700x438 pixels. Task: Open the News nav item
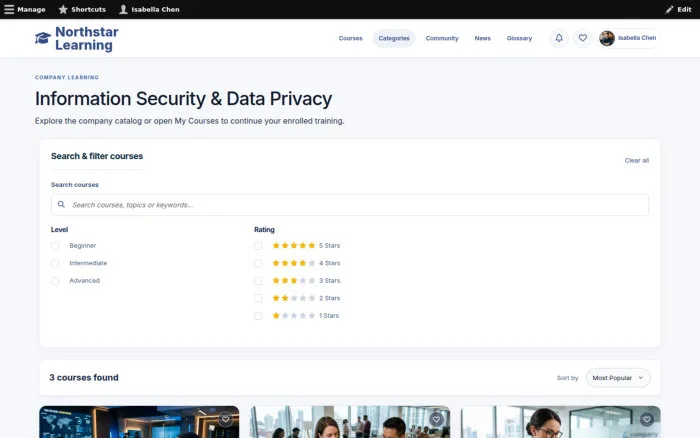(x=483, y=38)
